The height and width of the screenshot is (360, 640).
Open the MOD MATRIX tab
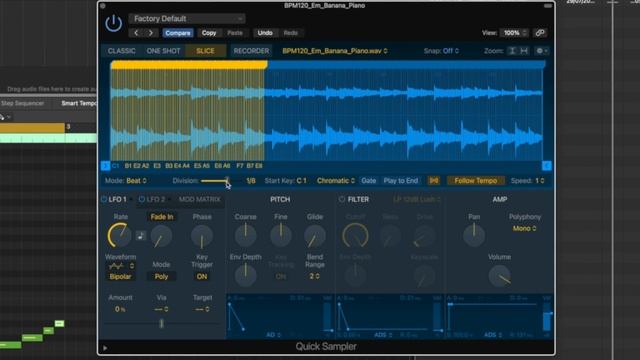200,199
